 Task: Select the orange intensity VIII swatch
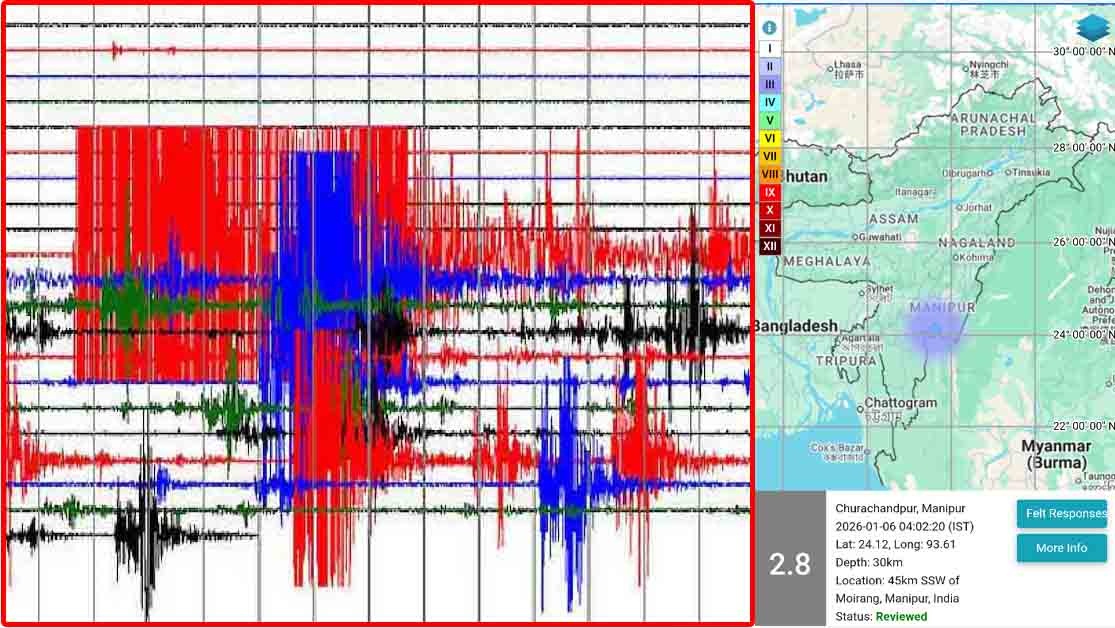tap(769, 174)
